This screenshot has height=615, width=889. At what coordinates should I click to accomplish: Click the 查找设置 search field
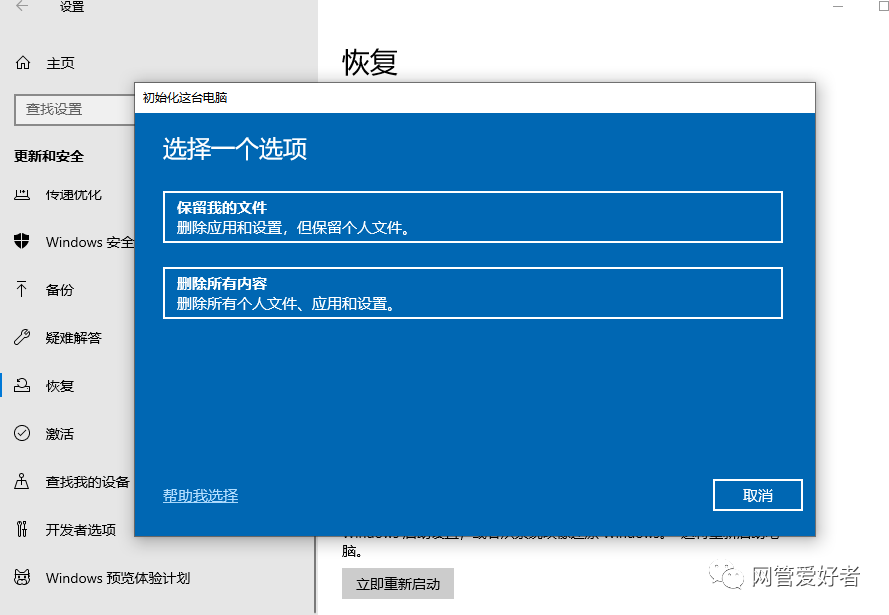point(75,109)
